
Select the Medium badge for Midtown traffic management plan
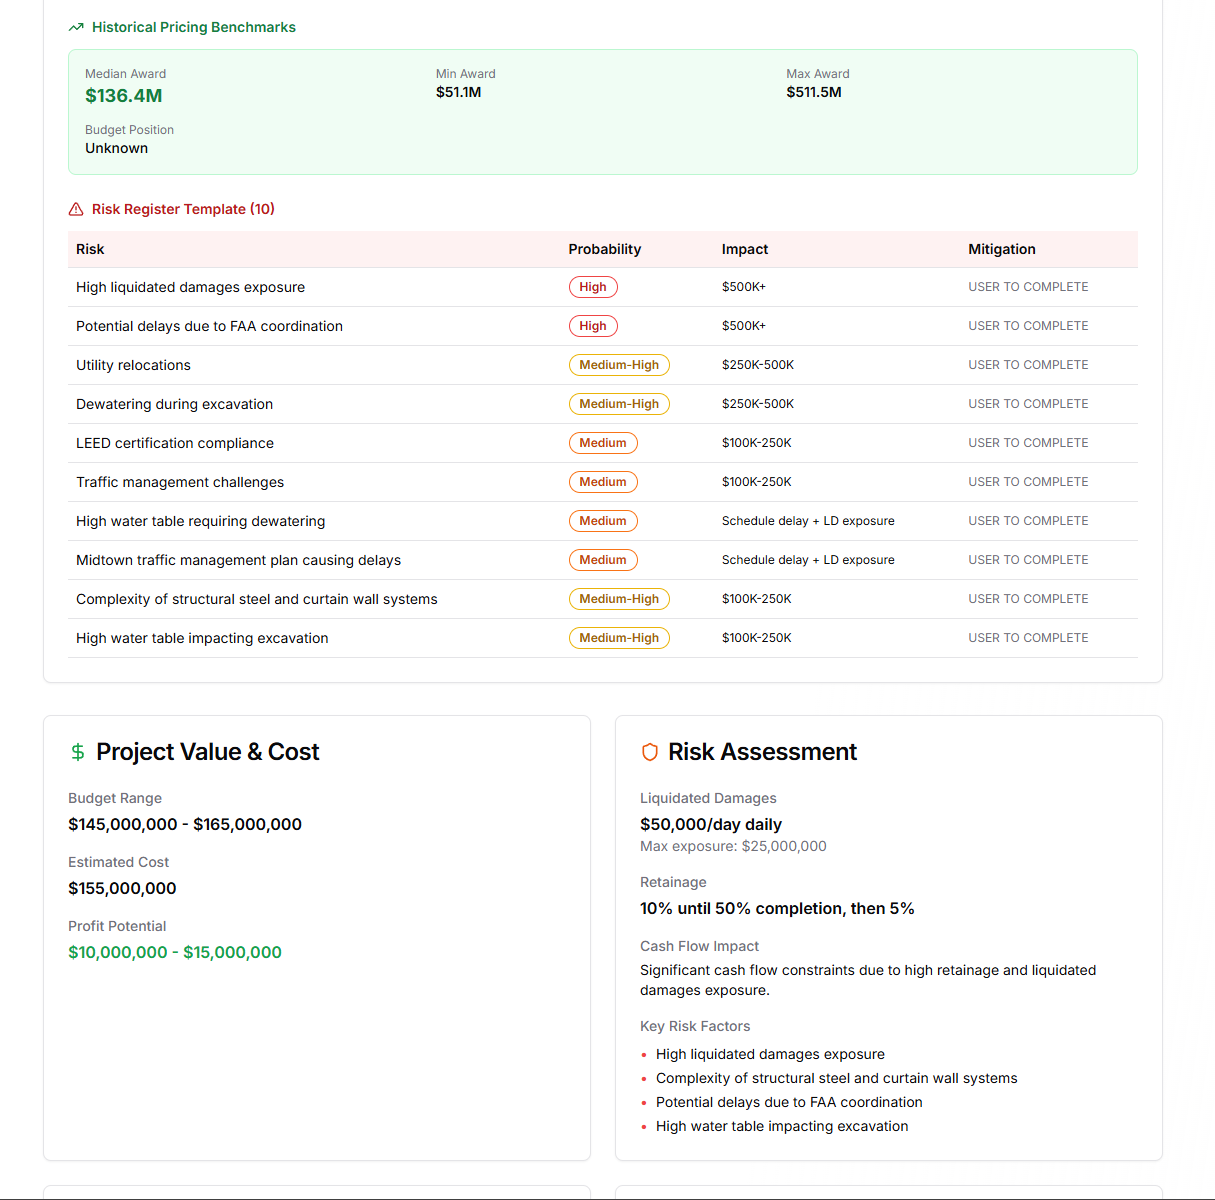[603, 559]
